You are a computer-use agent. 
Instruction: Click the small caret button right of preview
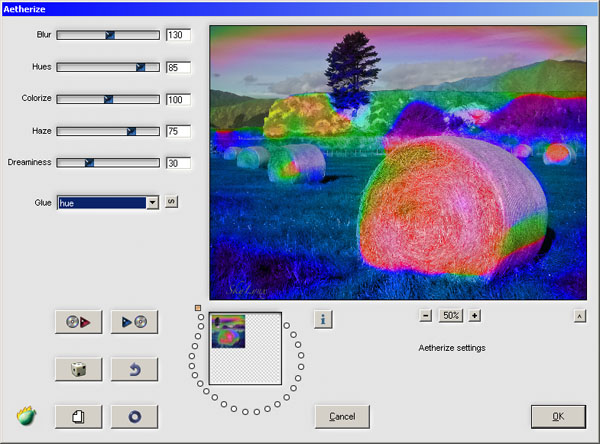578,316
